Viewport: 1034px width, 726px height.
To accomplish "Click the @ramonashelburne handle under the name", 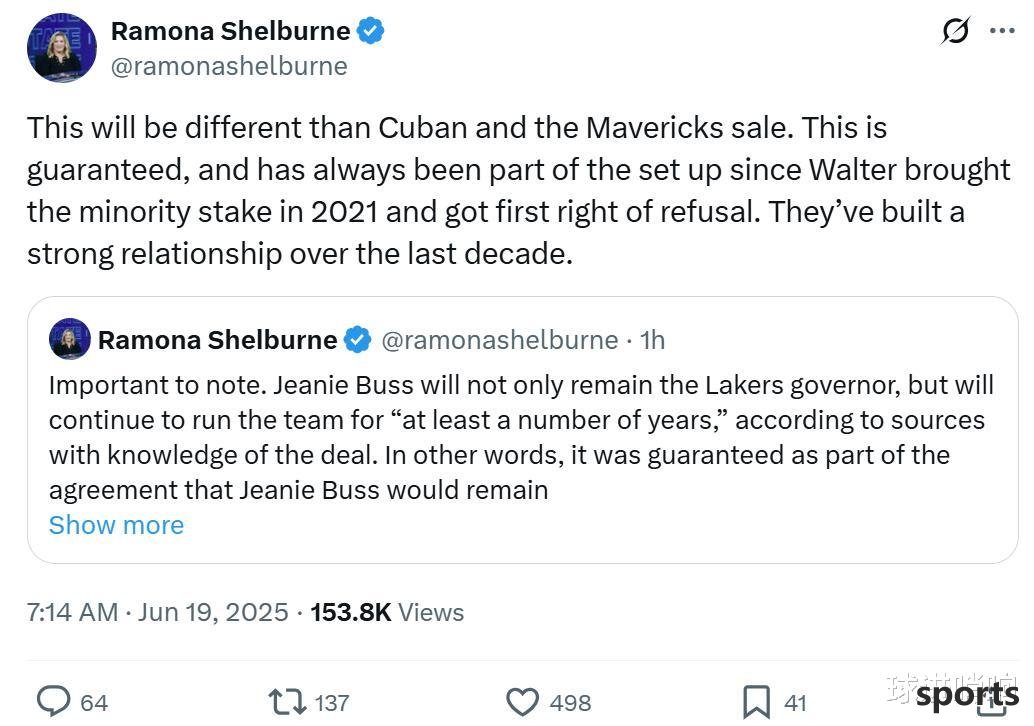I will click(229, 66).
